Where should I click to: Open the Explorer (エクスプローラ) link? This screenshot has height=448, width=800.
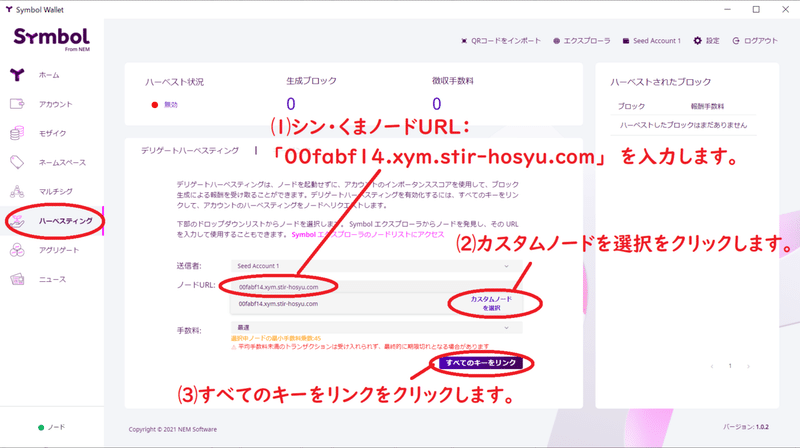click(582, 41)
